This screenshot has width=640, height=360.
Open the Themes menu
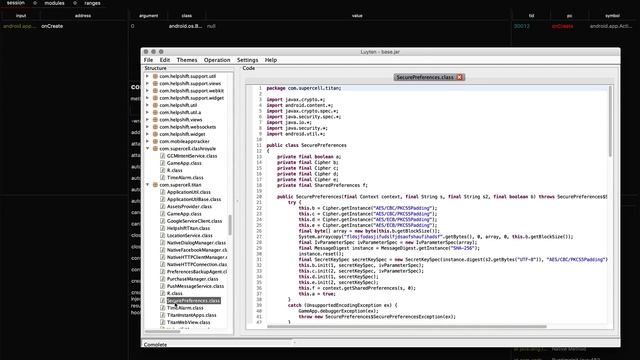187,60
